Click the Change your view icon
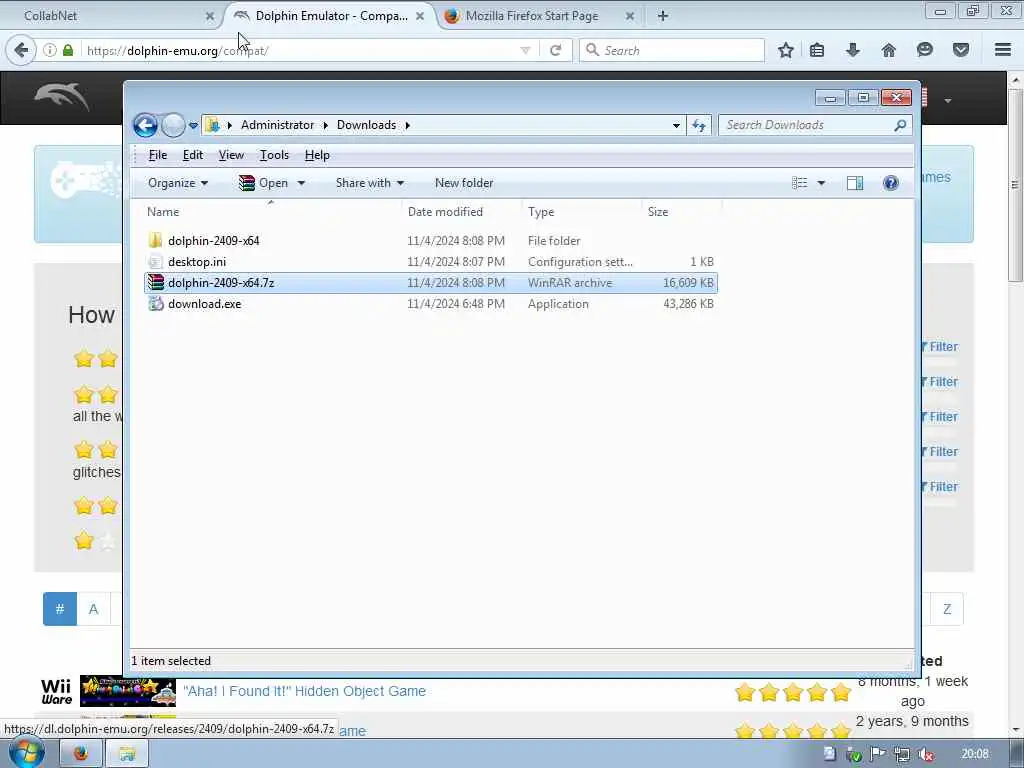1024x768 pixels. point(800,183)
